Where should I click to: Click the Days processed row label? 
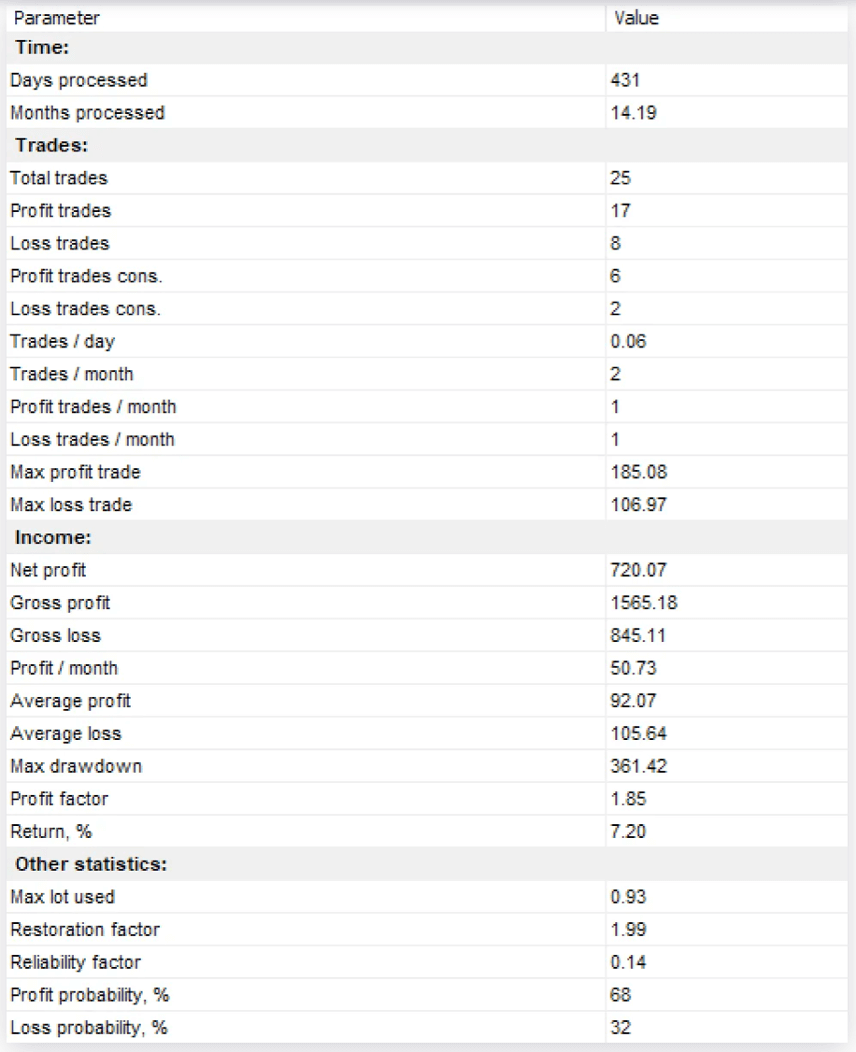click(x=78, y=80)
